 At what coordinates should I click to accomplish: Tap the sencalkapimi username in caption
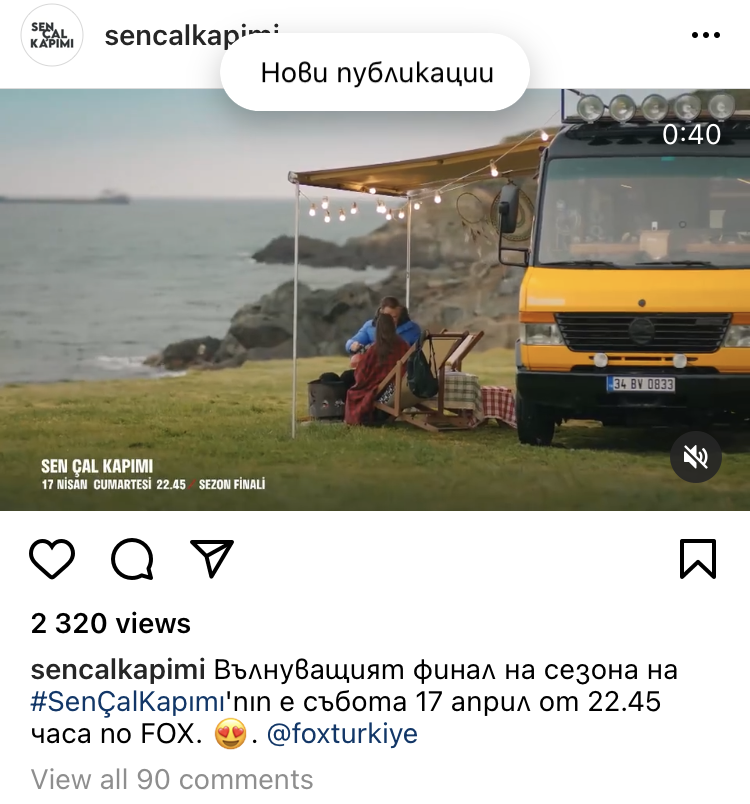click(118, 670)
